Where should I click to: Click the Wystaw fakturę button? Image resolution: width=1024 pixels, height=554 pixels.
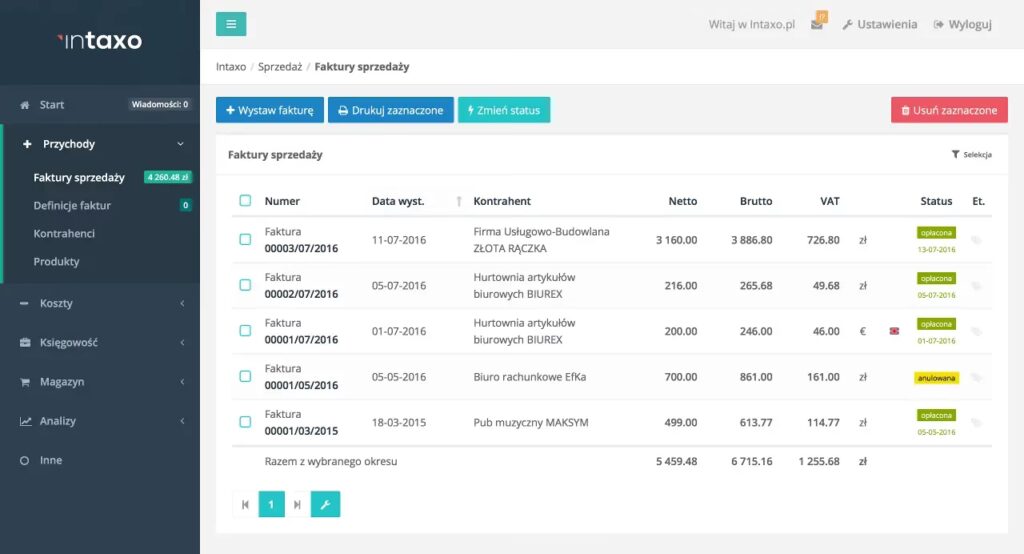point(269,110)
